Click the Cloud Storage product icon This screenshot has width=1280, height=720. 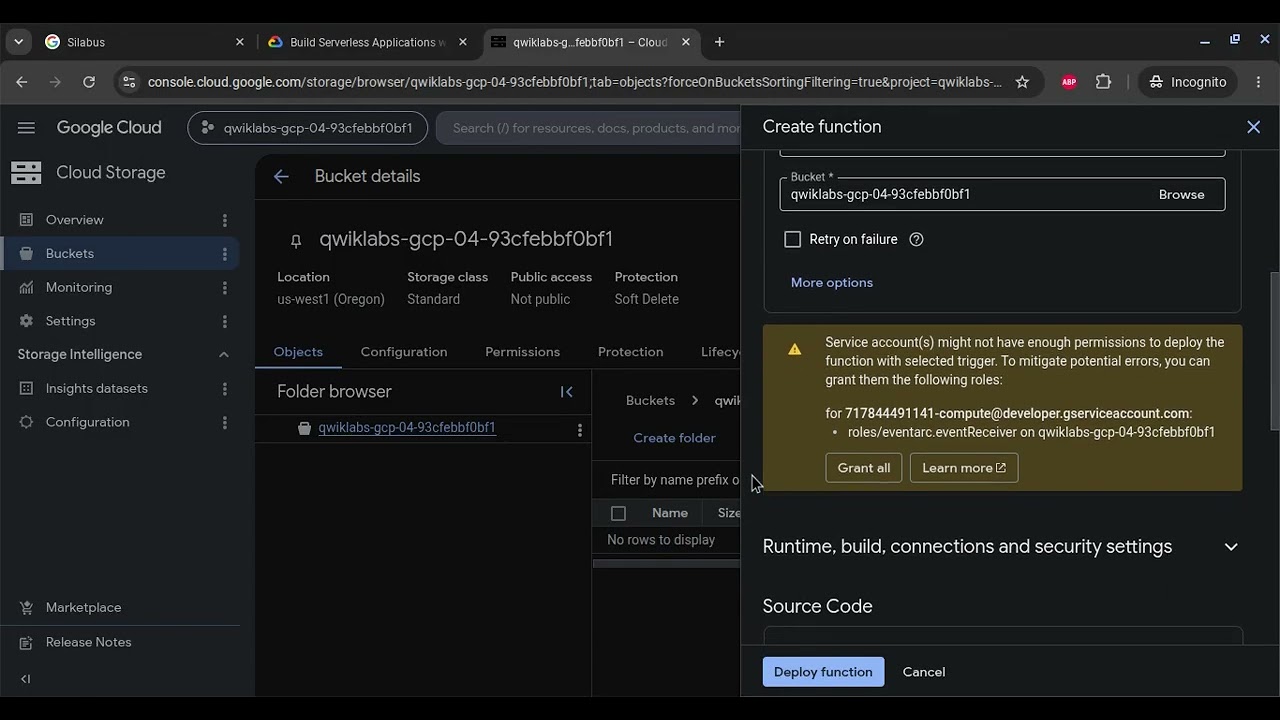coord(26,173)
